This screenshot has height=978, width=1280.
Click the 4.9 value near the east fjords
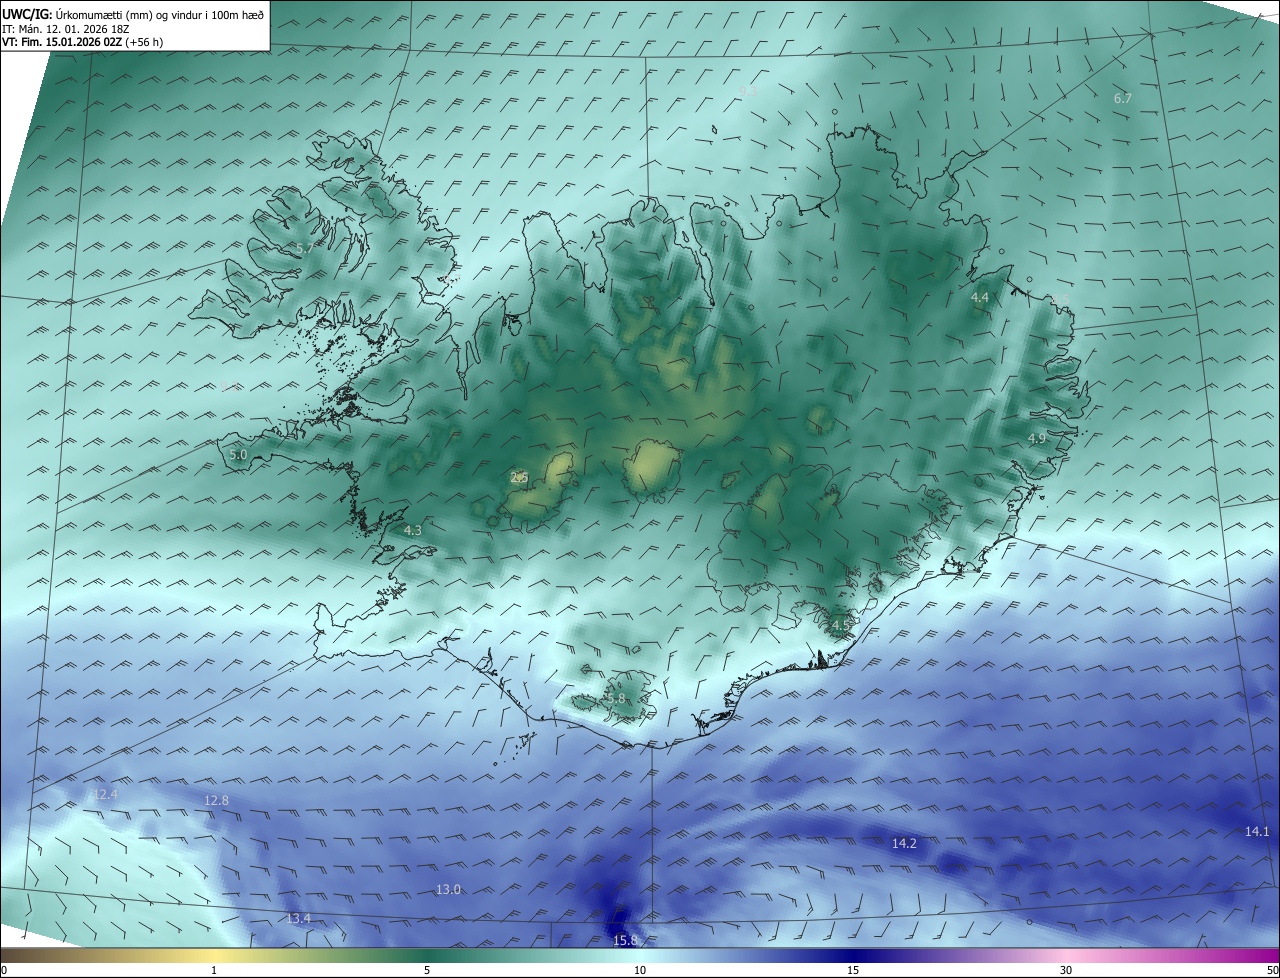tap(1037, 438)
